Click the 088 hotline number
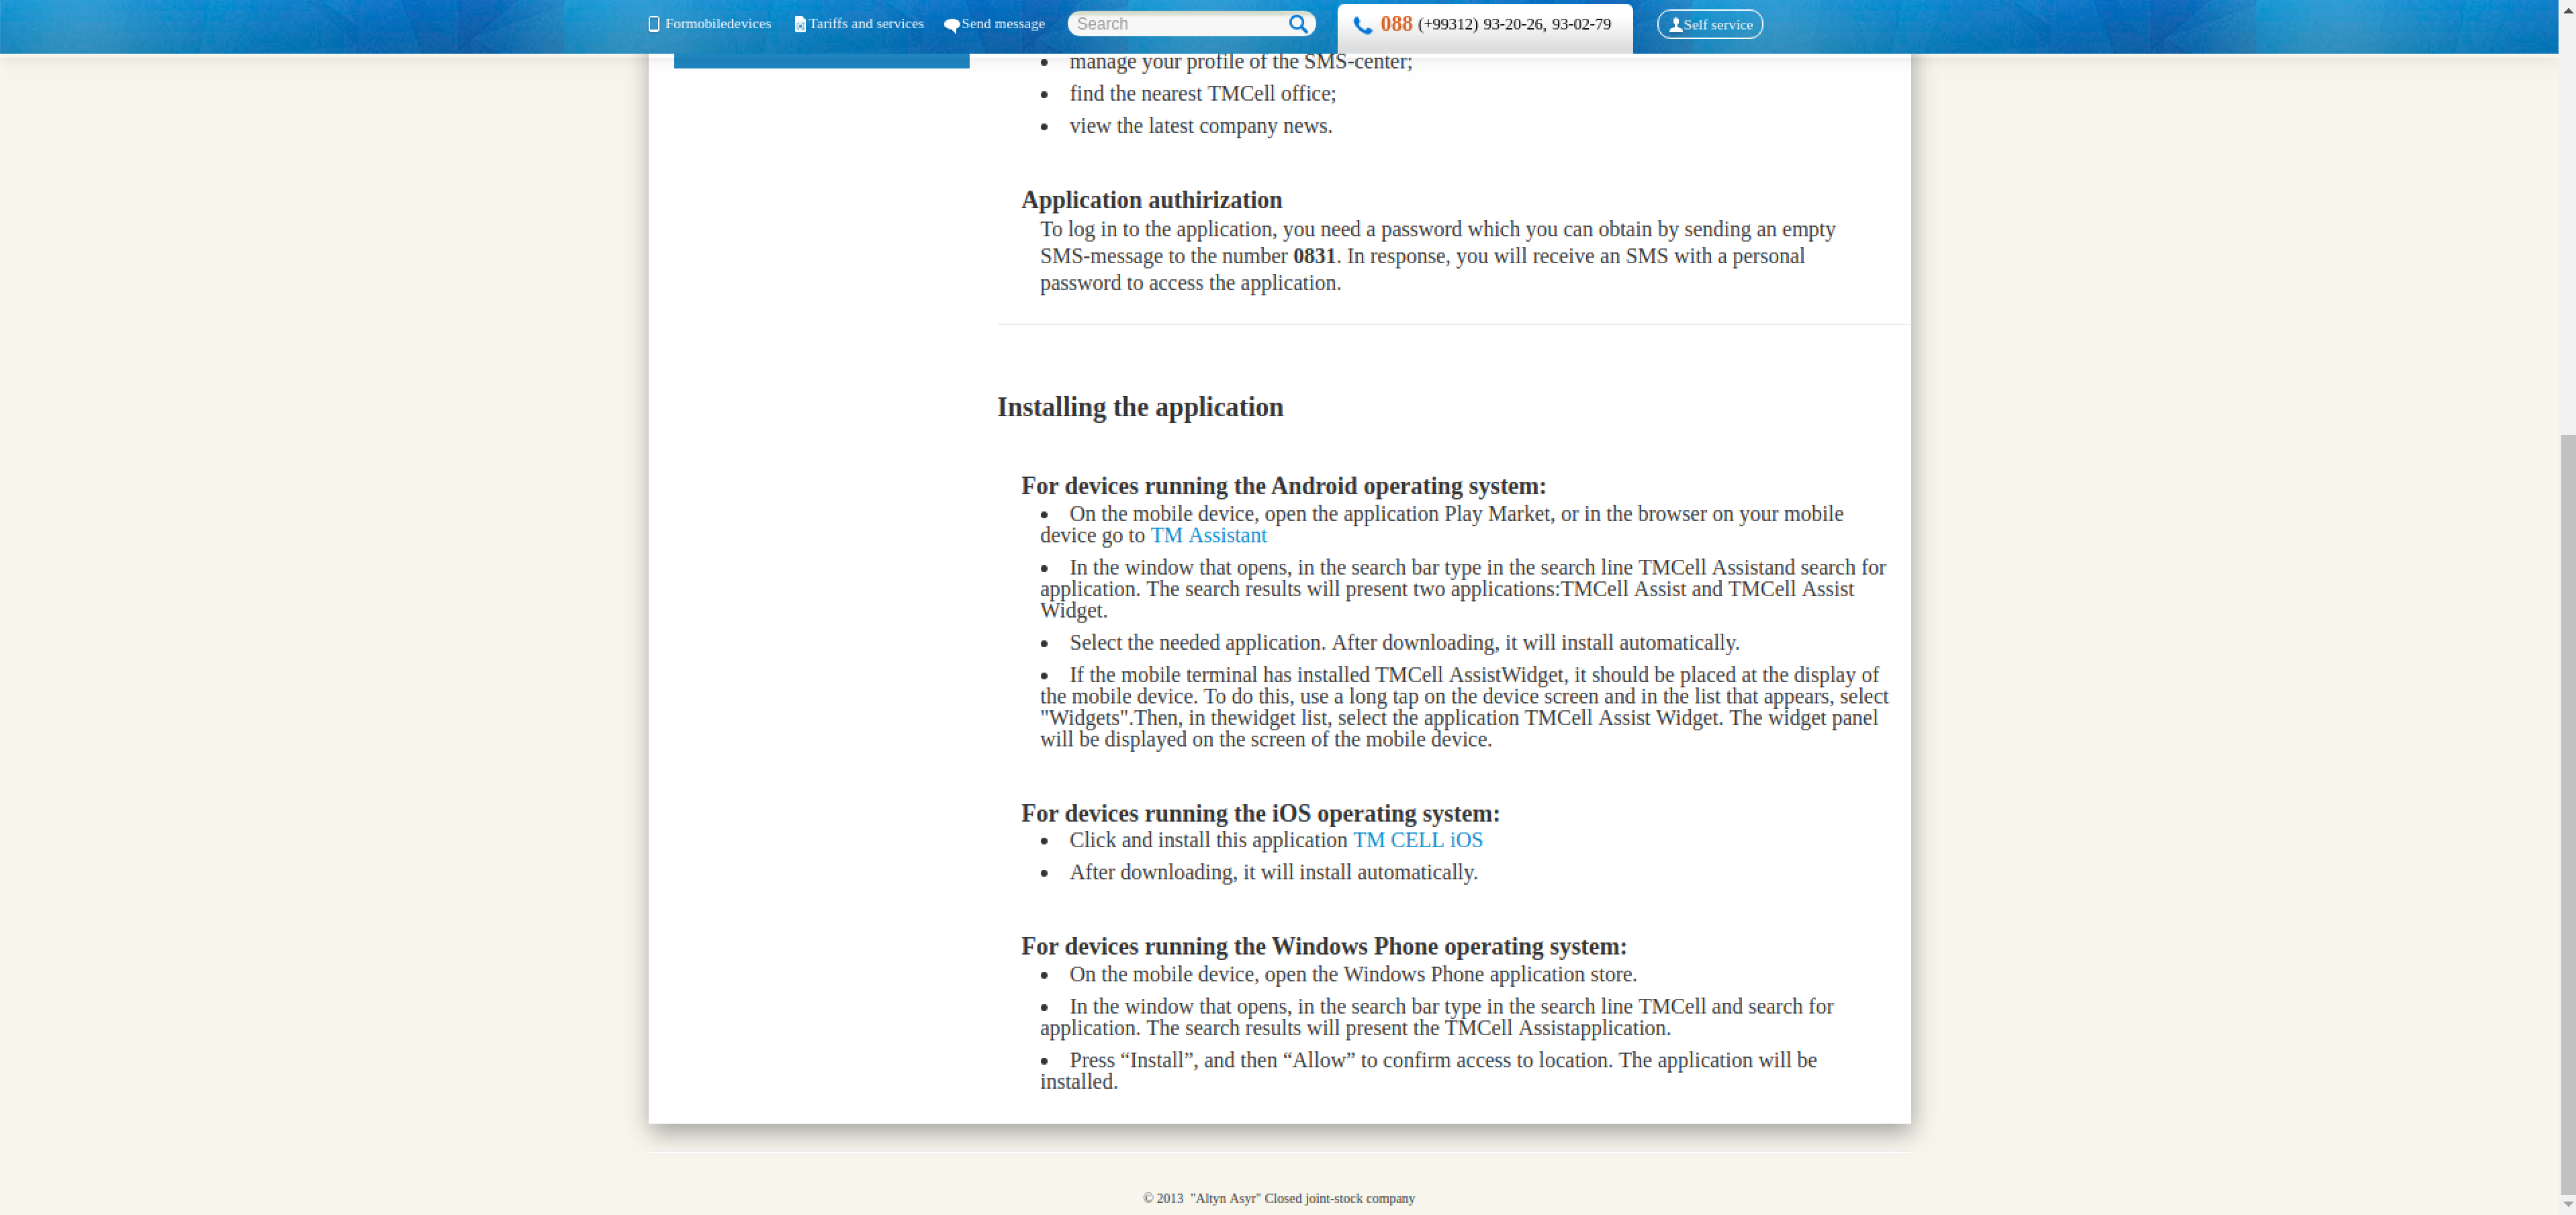 tap(1396, 24)
